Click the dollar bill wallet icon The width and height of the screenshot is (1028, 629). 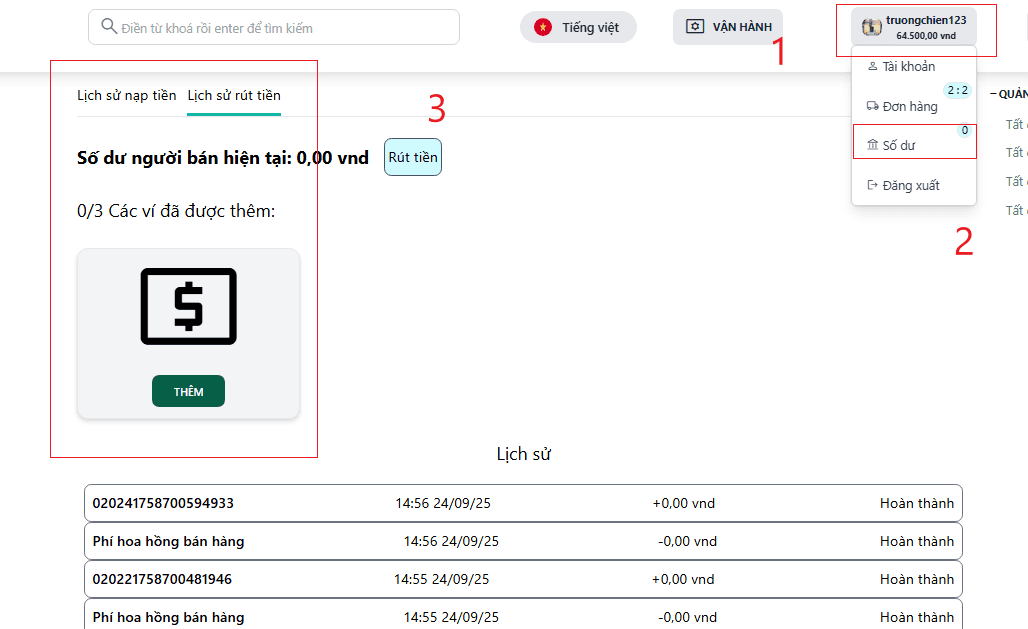pyautogui.click(x=188, y=306)
